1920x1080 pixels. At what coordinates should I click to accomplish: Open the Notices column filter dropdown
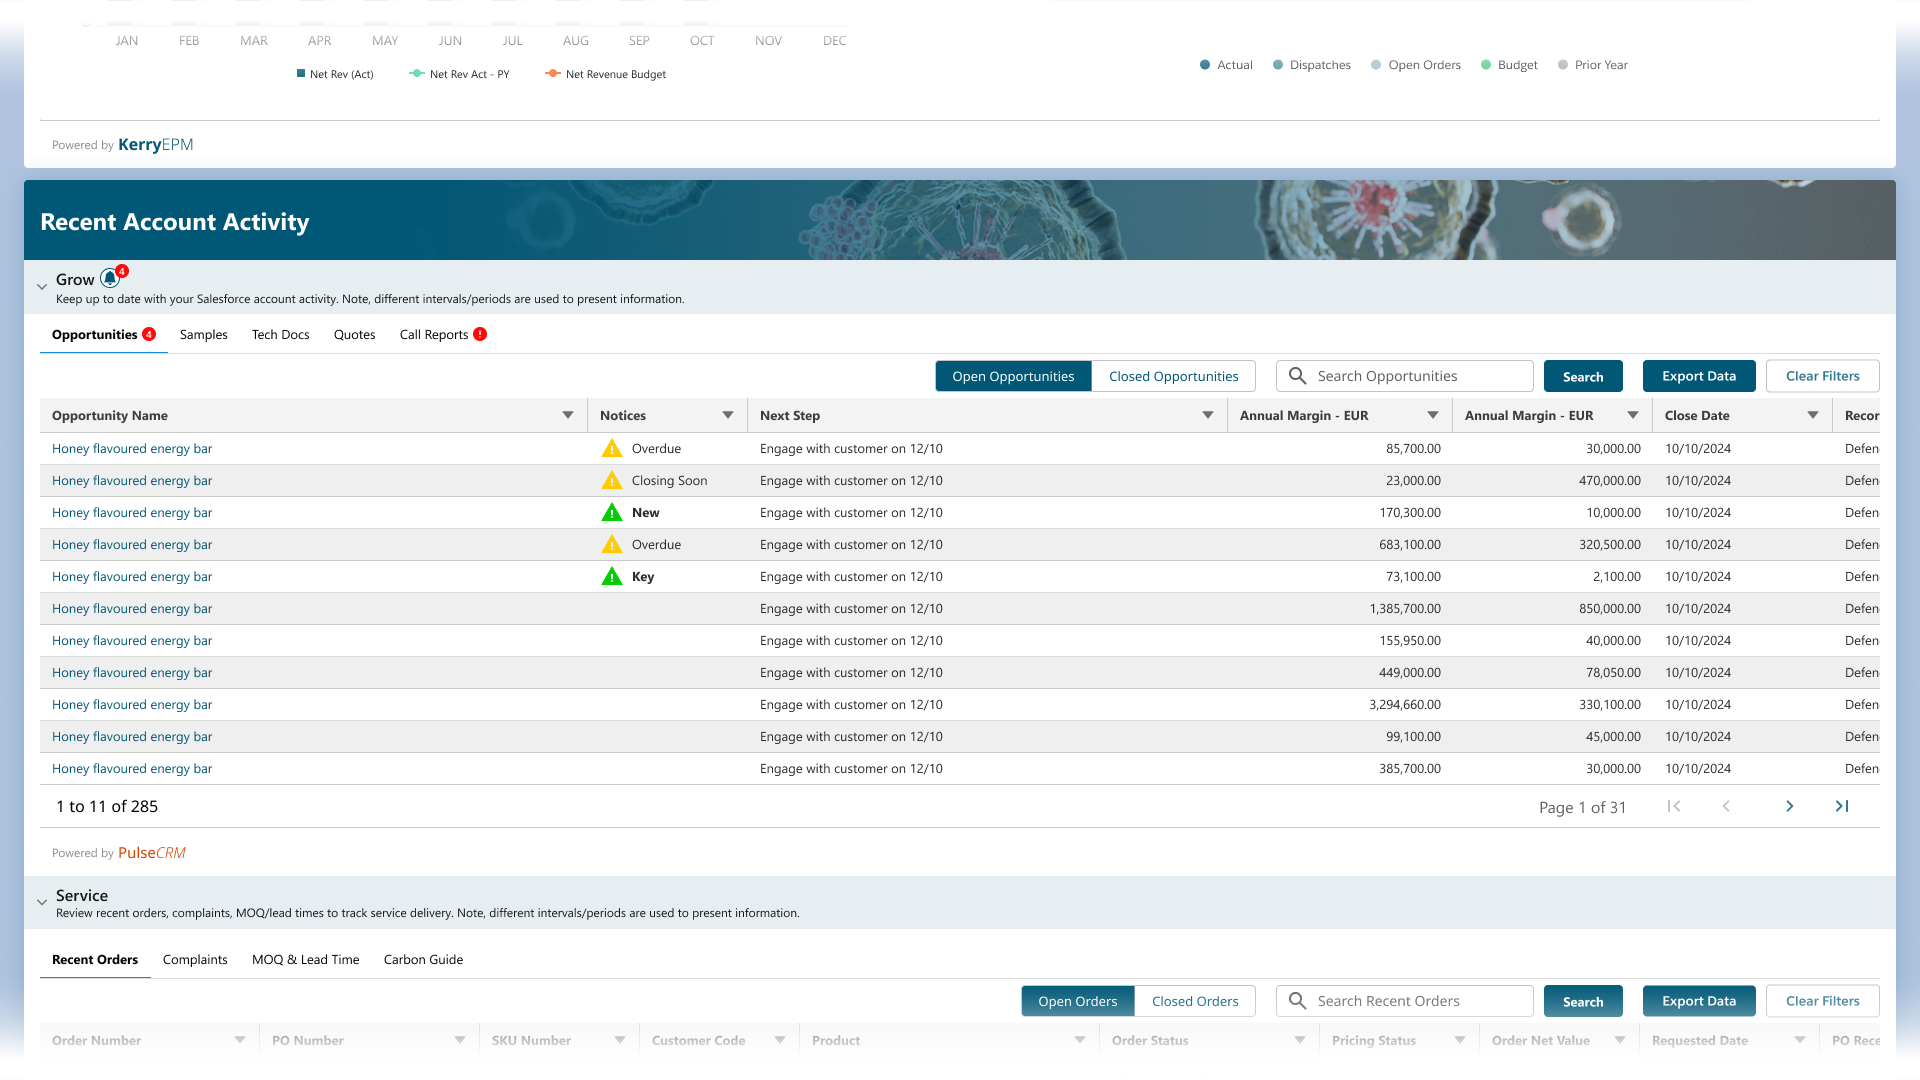pos(727,415)
